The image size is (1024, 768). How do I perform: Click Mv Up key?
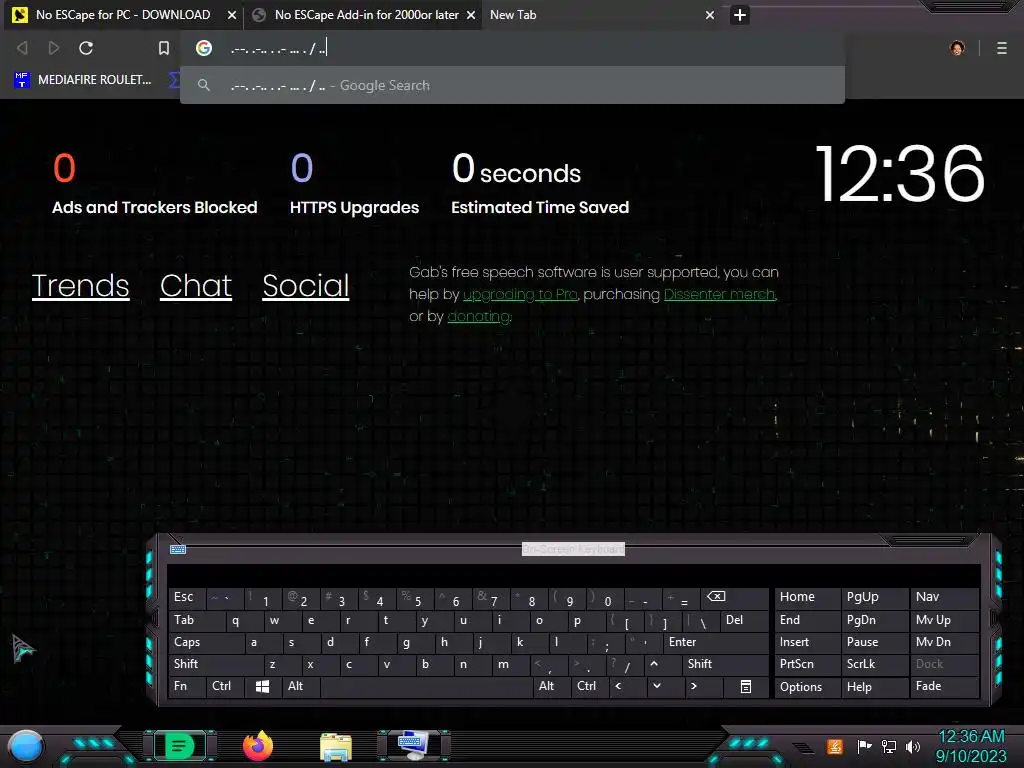click(x=944, y=620)
